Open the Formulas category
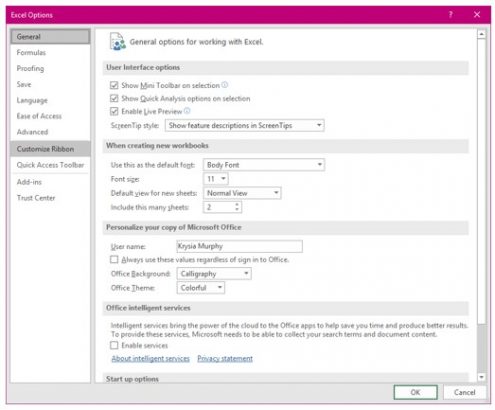The image size is (495, 410). point(50,52)
